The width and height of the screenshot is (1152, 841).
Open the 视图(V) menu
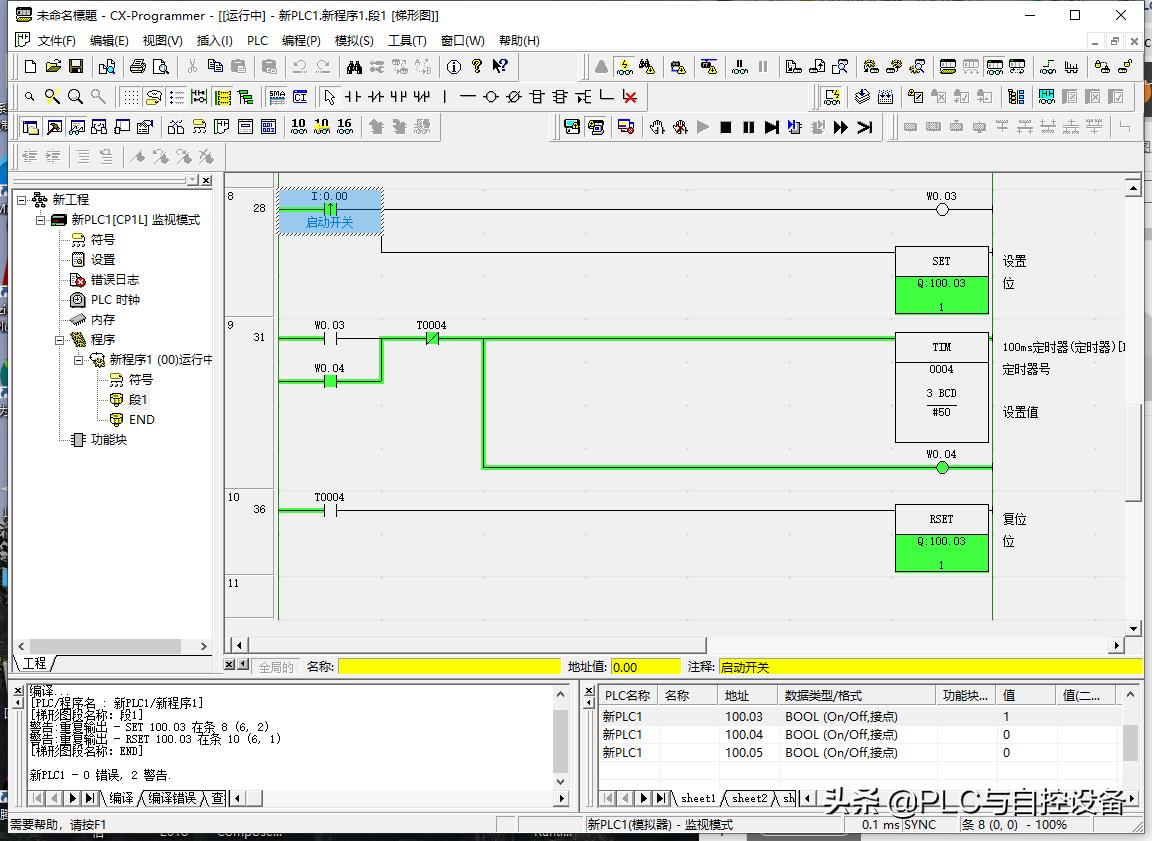click(162, 40)
